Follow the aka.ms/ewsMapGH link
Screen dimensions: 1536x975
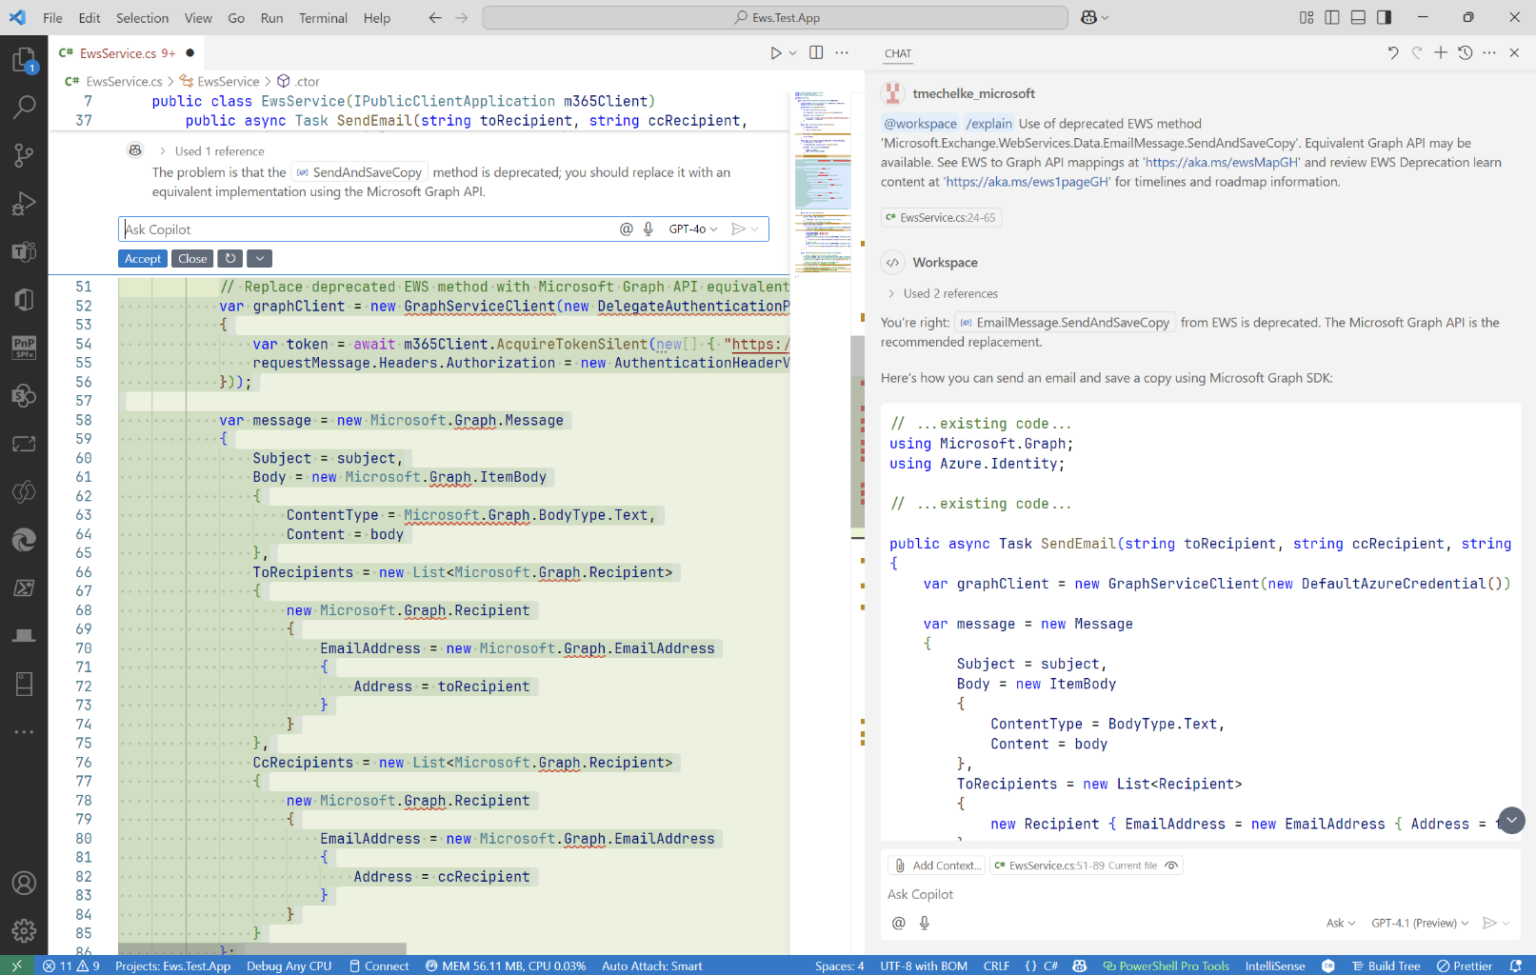click(1220, 161)
